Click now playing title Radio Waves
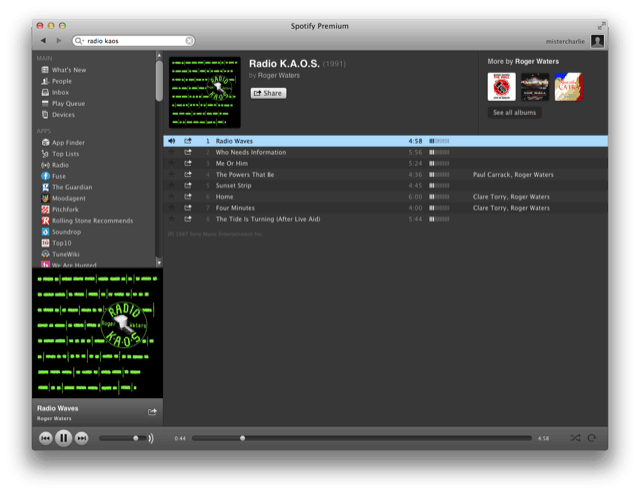The width and height of the screenshot is (640, 494). (58, 408)
